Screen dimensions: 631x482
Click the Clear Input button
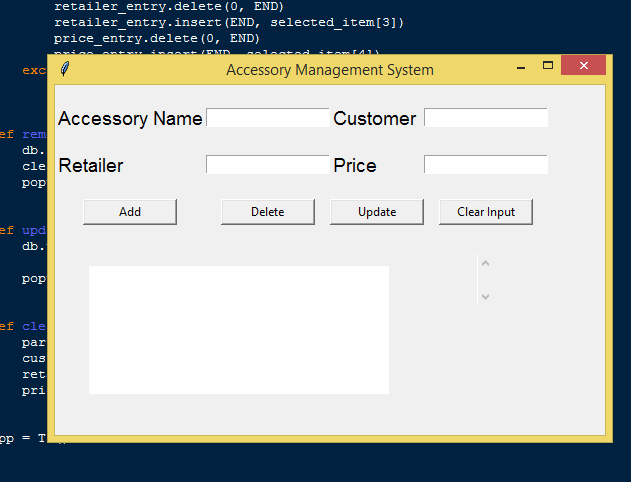coord(486,212)
